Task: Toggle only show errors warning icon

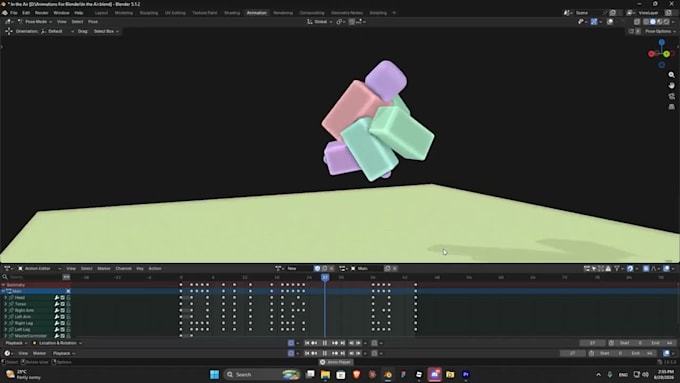Action: tap(608, 269)
